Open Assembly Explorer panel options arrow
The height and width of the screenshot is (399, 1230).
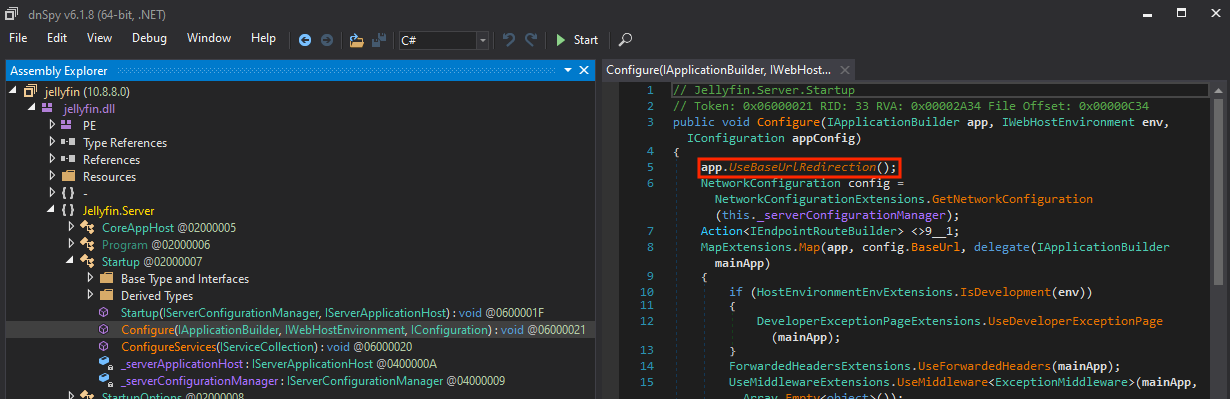coord(567,70)
